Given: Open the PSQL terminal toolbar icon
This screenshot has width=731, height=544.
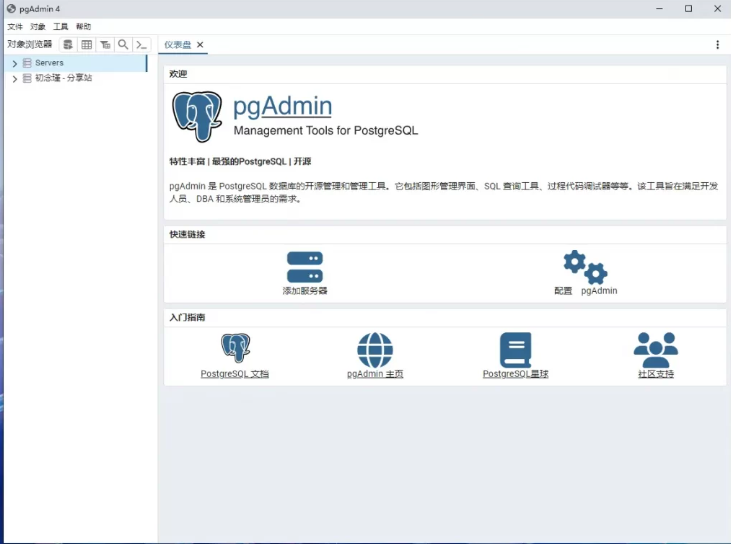Looking at the screenshot, I should pyautogui.click(x=142, y=45).
